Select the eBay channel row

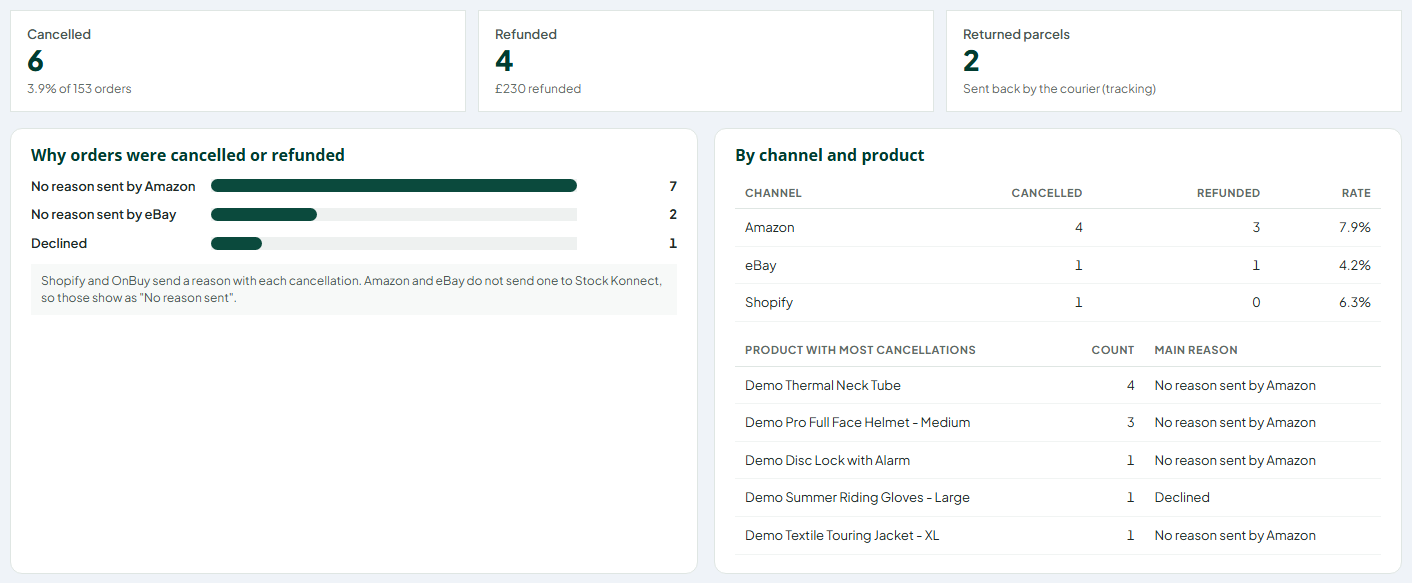[1058, 265]
